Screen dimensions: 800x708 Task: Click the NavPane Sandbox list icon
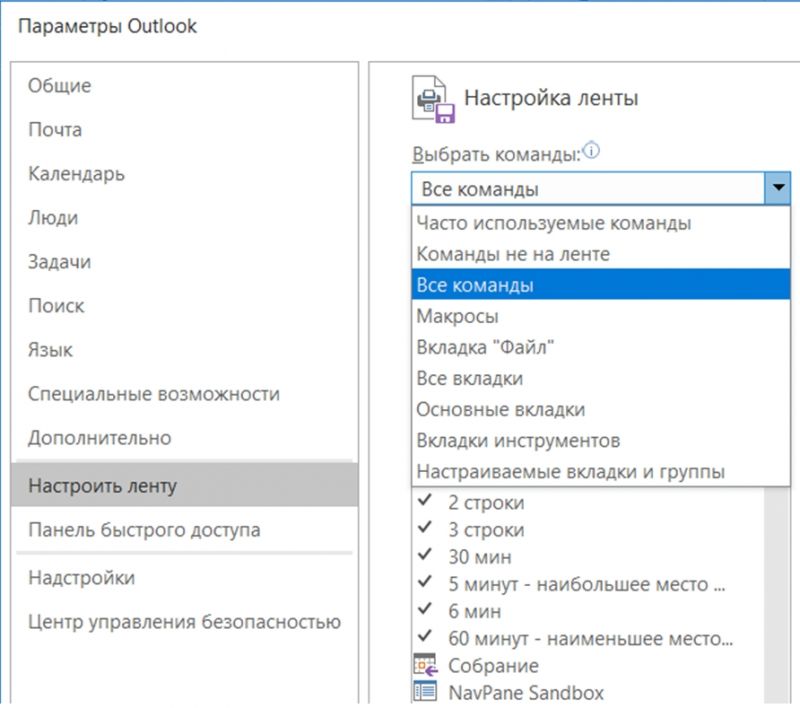pos(425,692)
